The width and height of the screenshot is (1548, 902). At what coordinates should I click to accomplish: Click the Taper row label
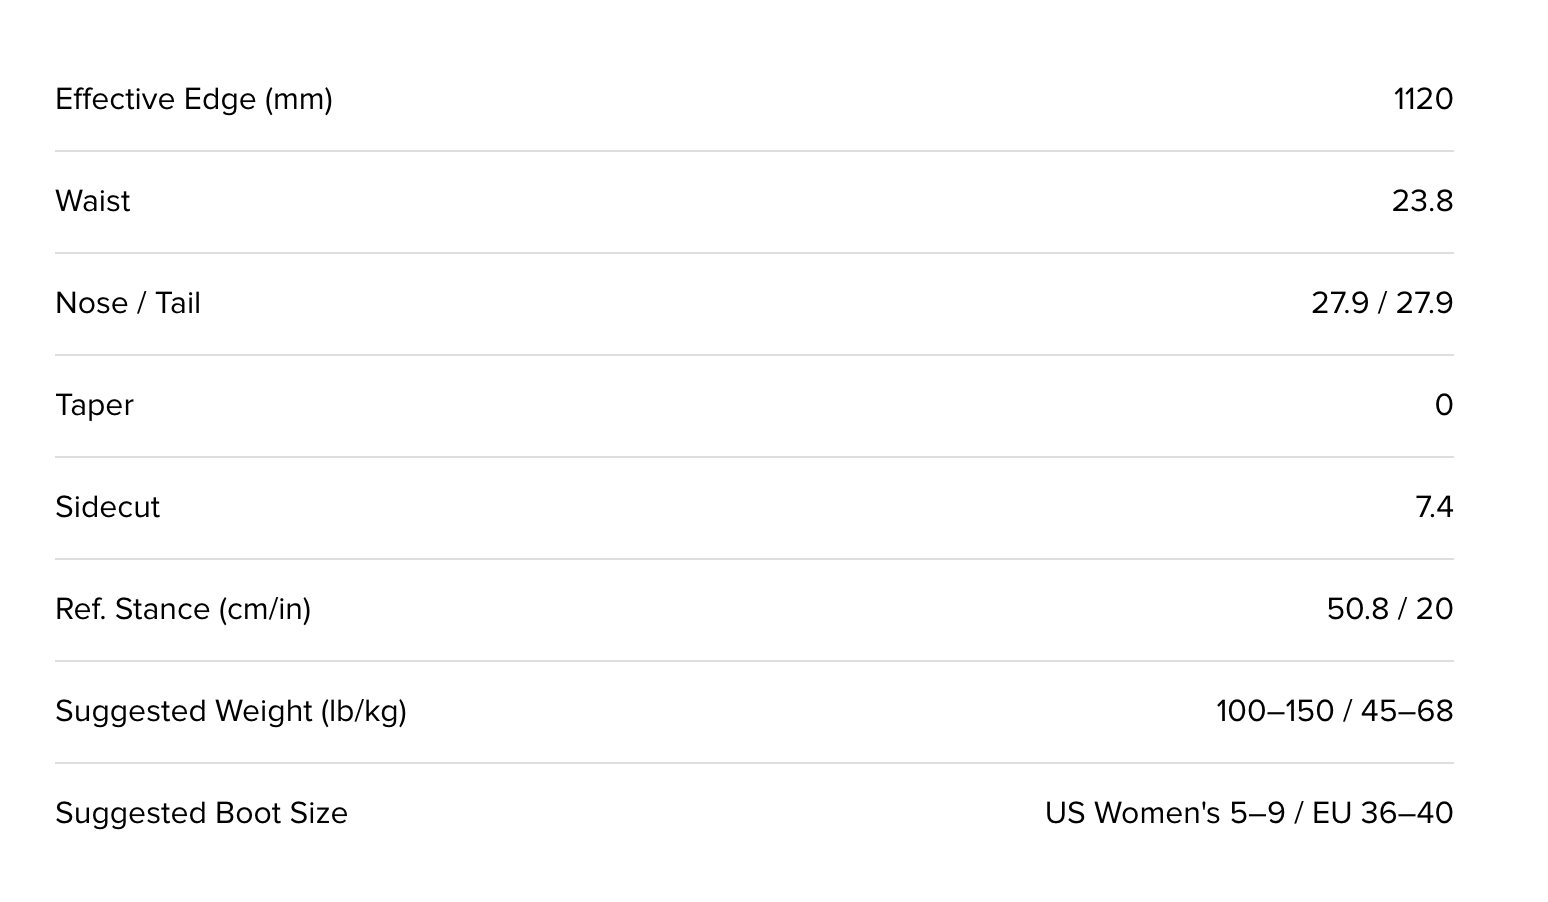(94, 405)
